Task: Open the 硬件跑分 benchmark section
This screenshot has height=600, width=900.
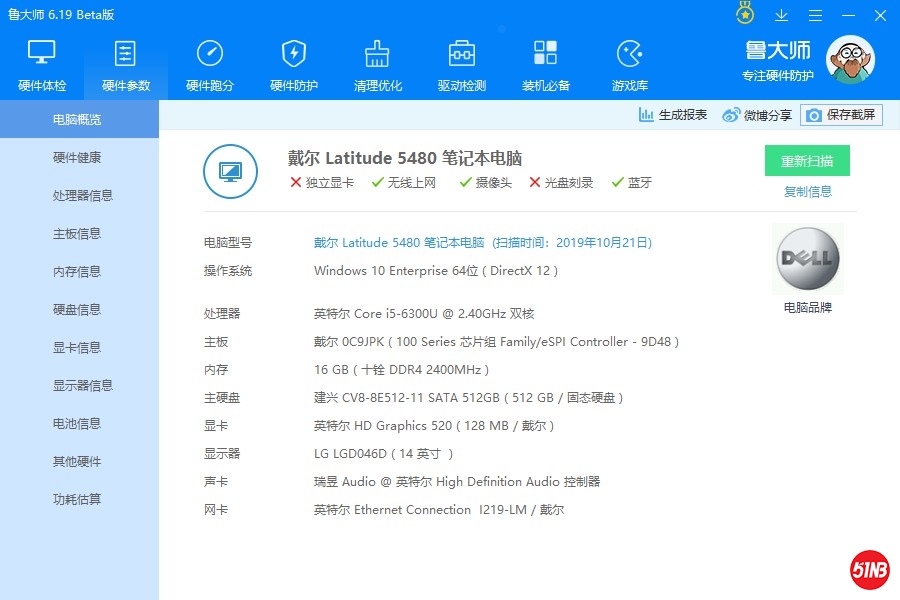Action: 207,60
